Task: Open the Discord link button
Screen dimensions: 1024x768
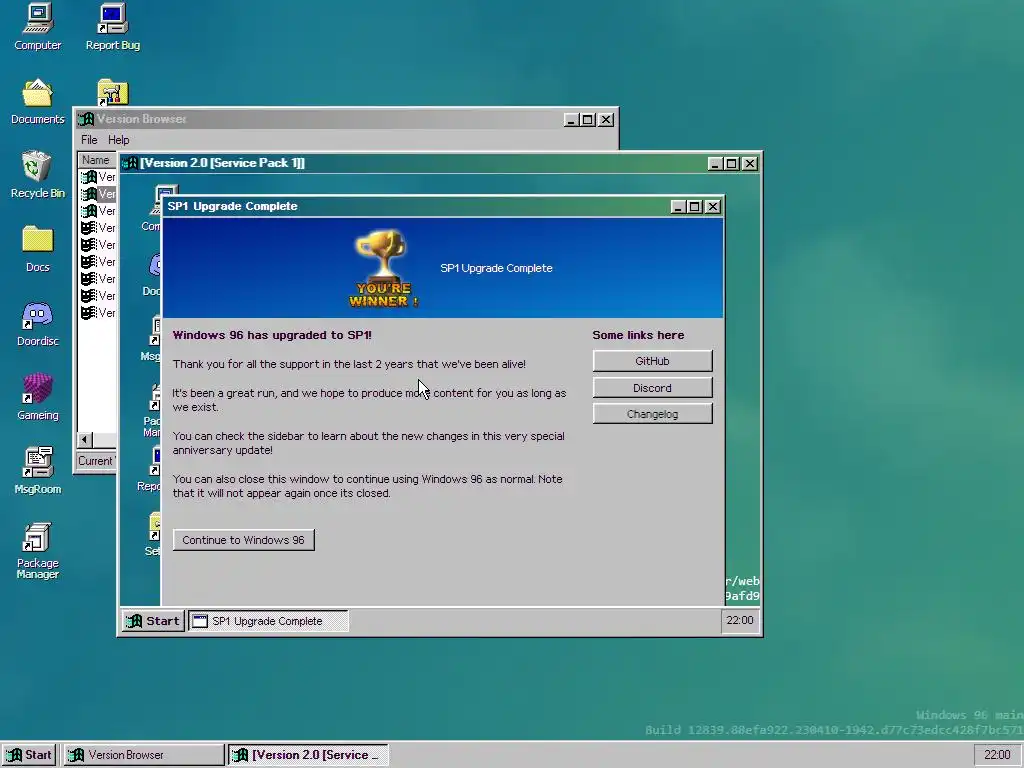Action: [x=652, y=388]
